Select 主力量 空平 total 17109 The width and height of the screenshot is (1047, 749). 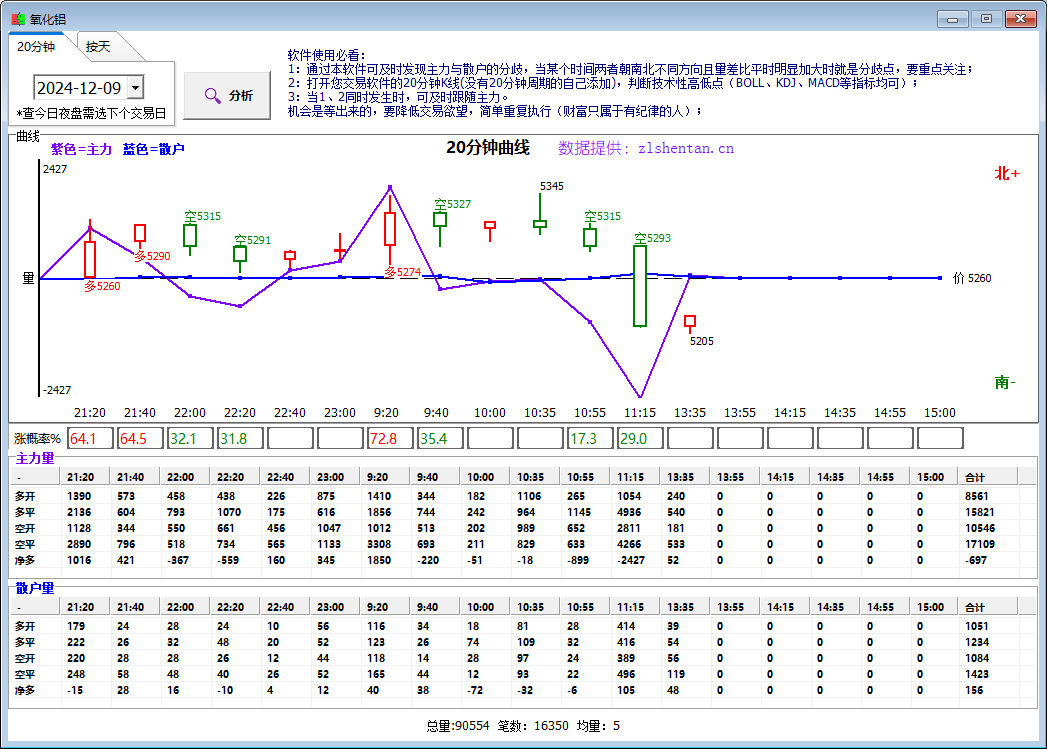tap(980, 544)
